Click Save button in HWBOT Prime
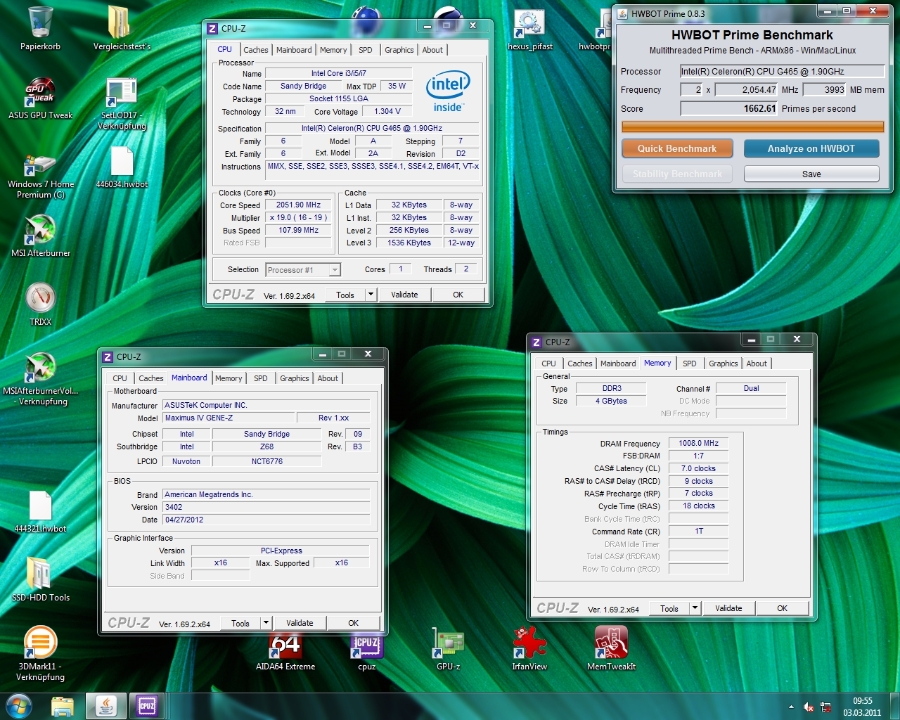 (811, 174)
